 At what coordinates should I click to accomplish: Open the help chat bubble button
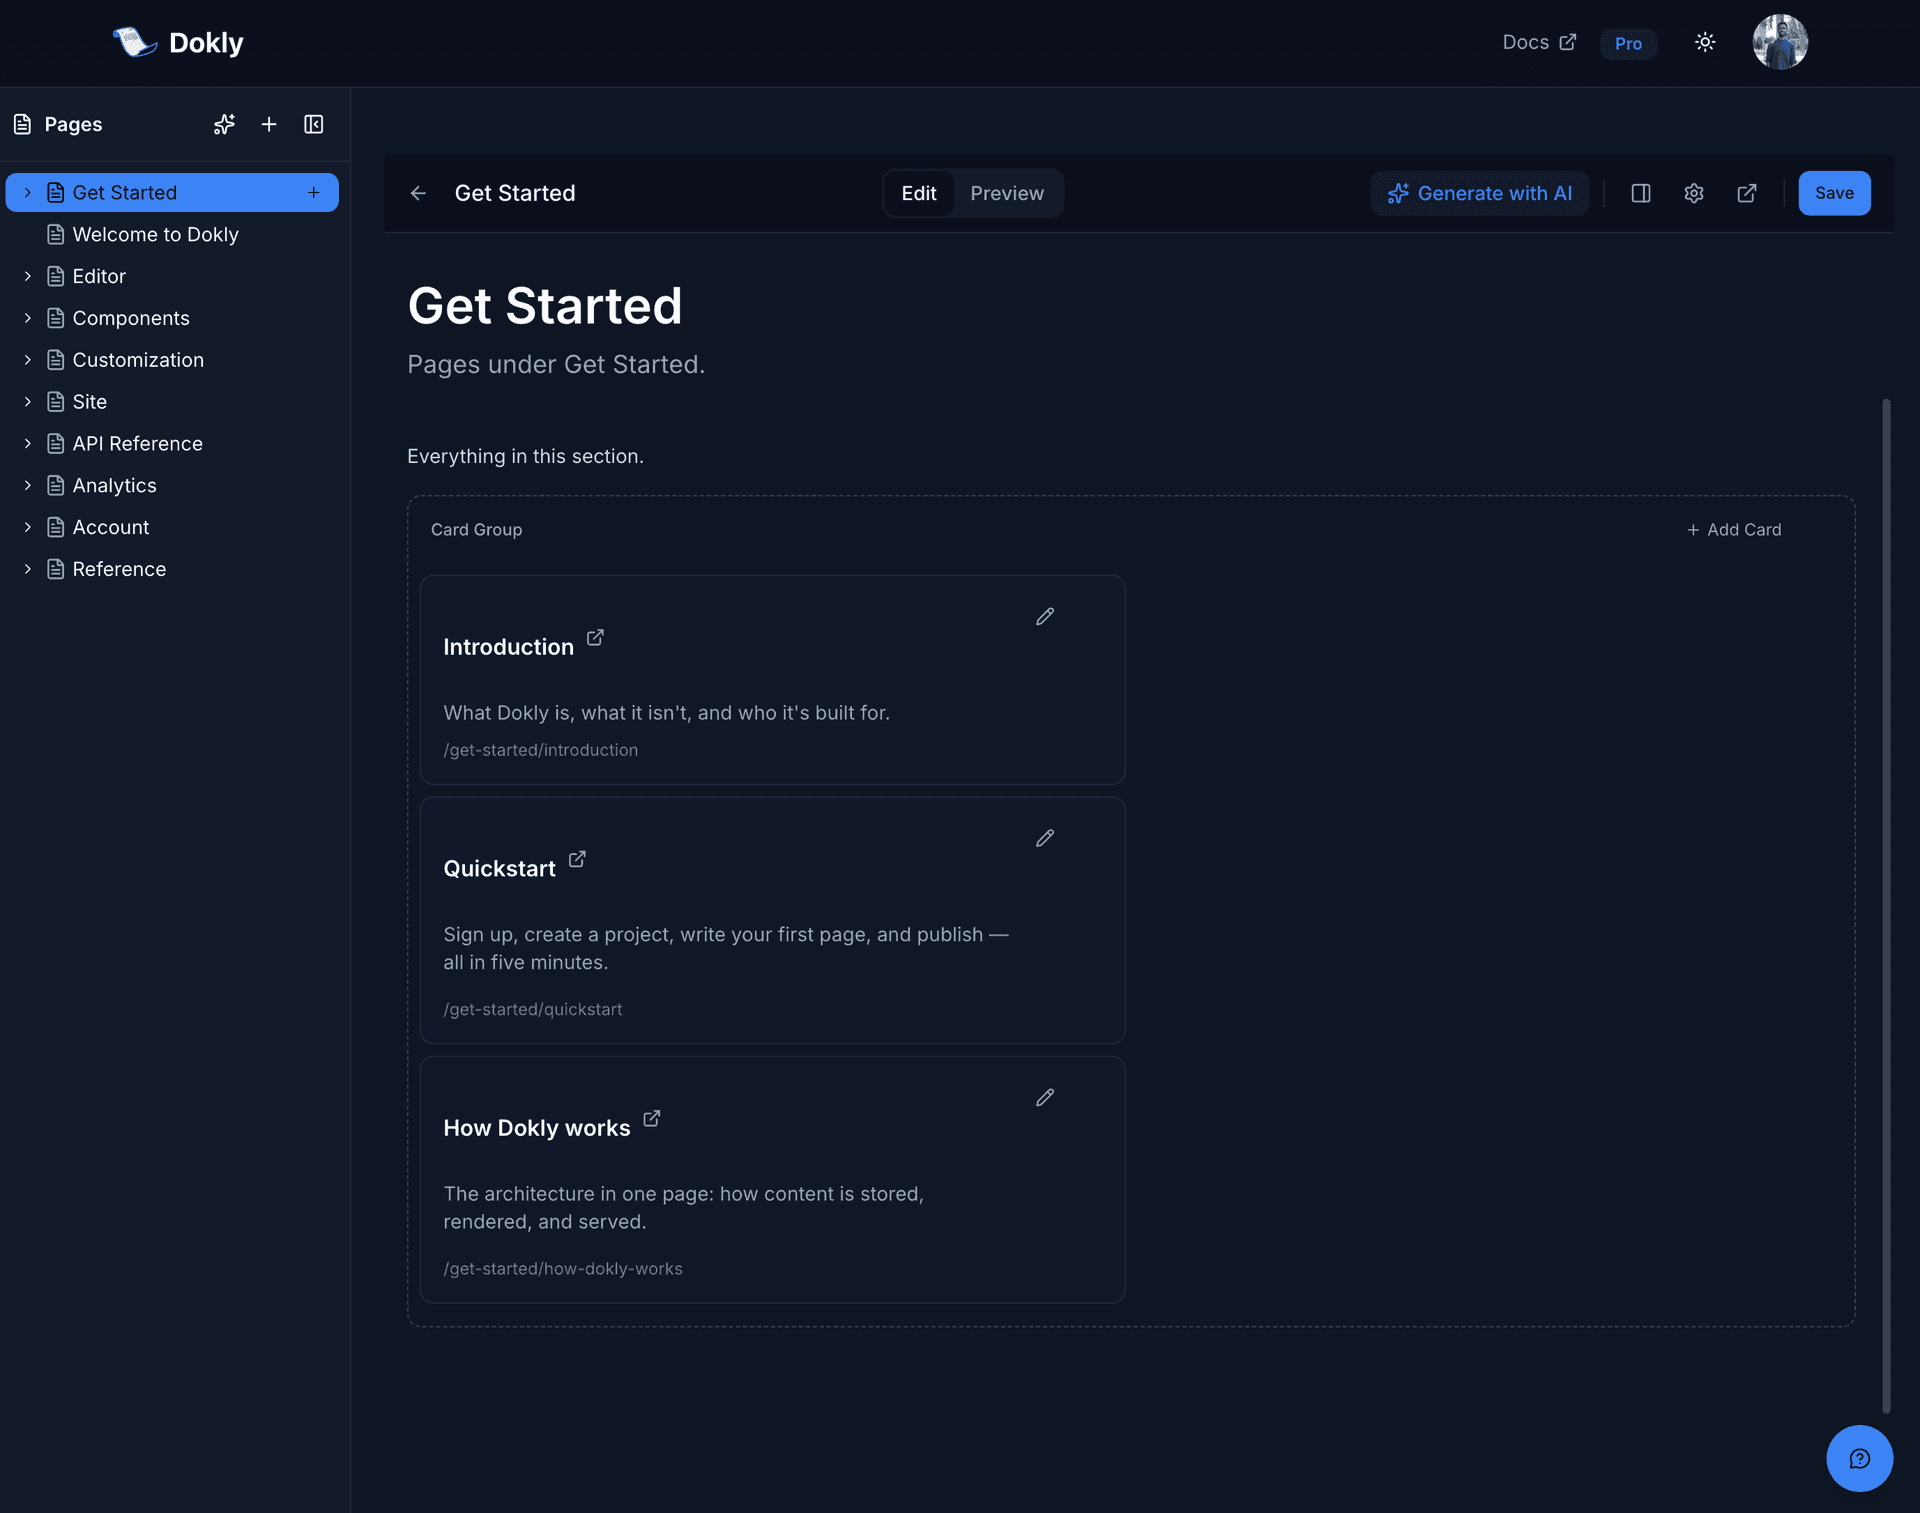pos(1859,1458)
